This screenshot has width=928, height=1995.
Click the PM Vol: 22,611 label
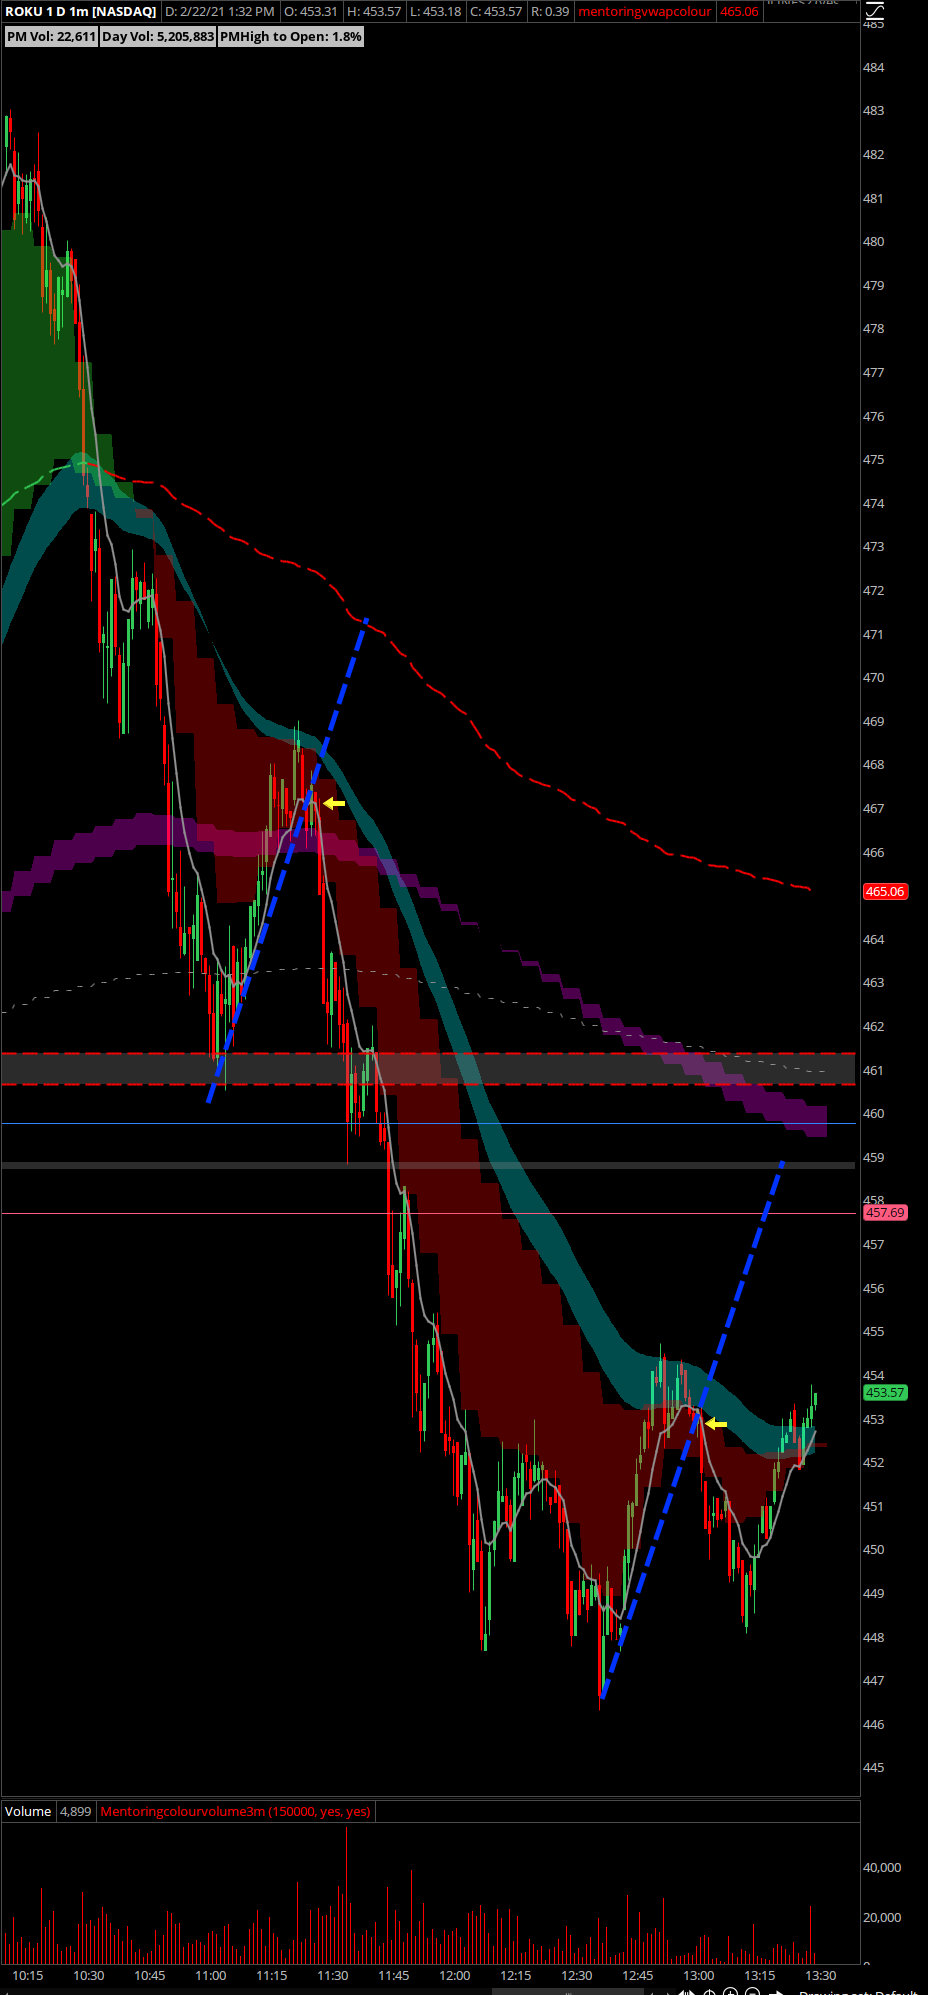[51, 37]
